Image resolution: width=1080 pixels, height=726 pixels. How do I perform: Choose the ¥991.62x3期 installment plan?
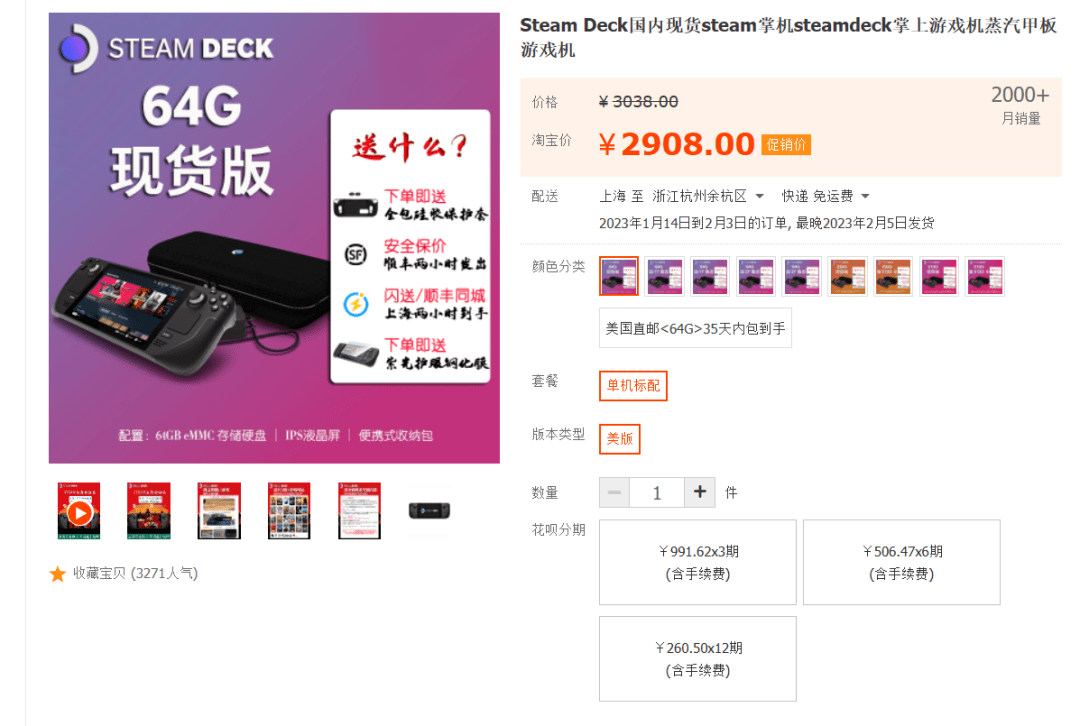coord(698,562)
